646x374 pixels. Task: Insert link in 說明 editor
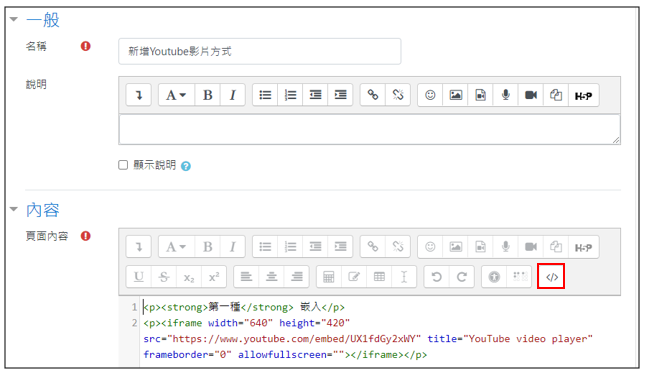pos(373,95)
